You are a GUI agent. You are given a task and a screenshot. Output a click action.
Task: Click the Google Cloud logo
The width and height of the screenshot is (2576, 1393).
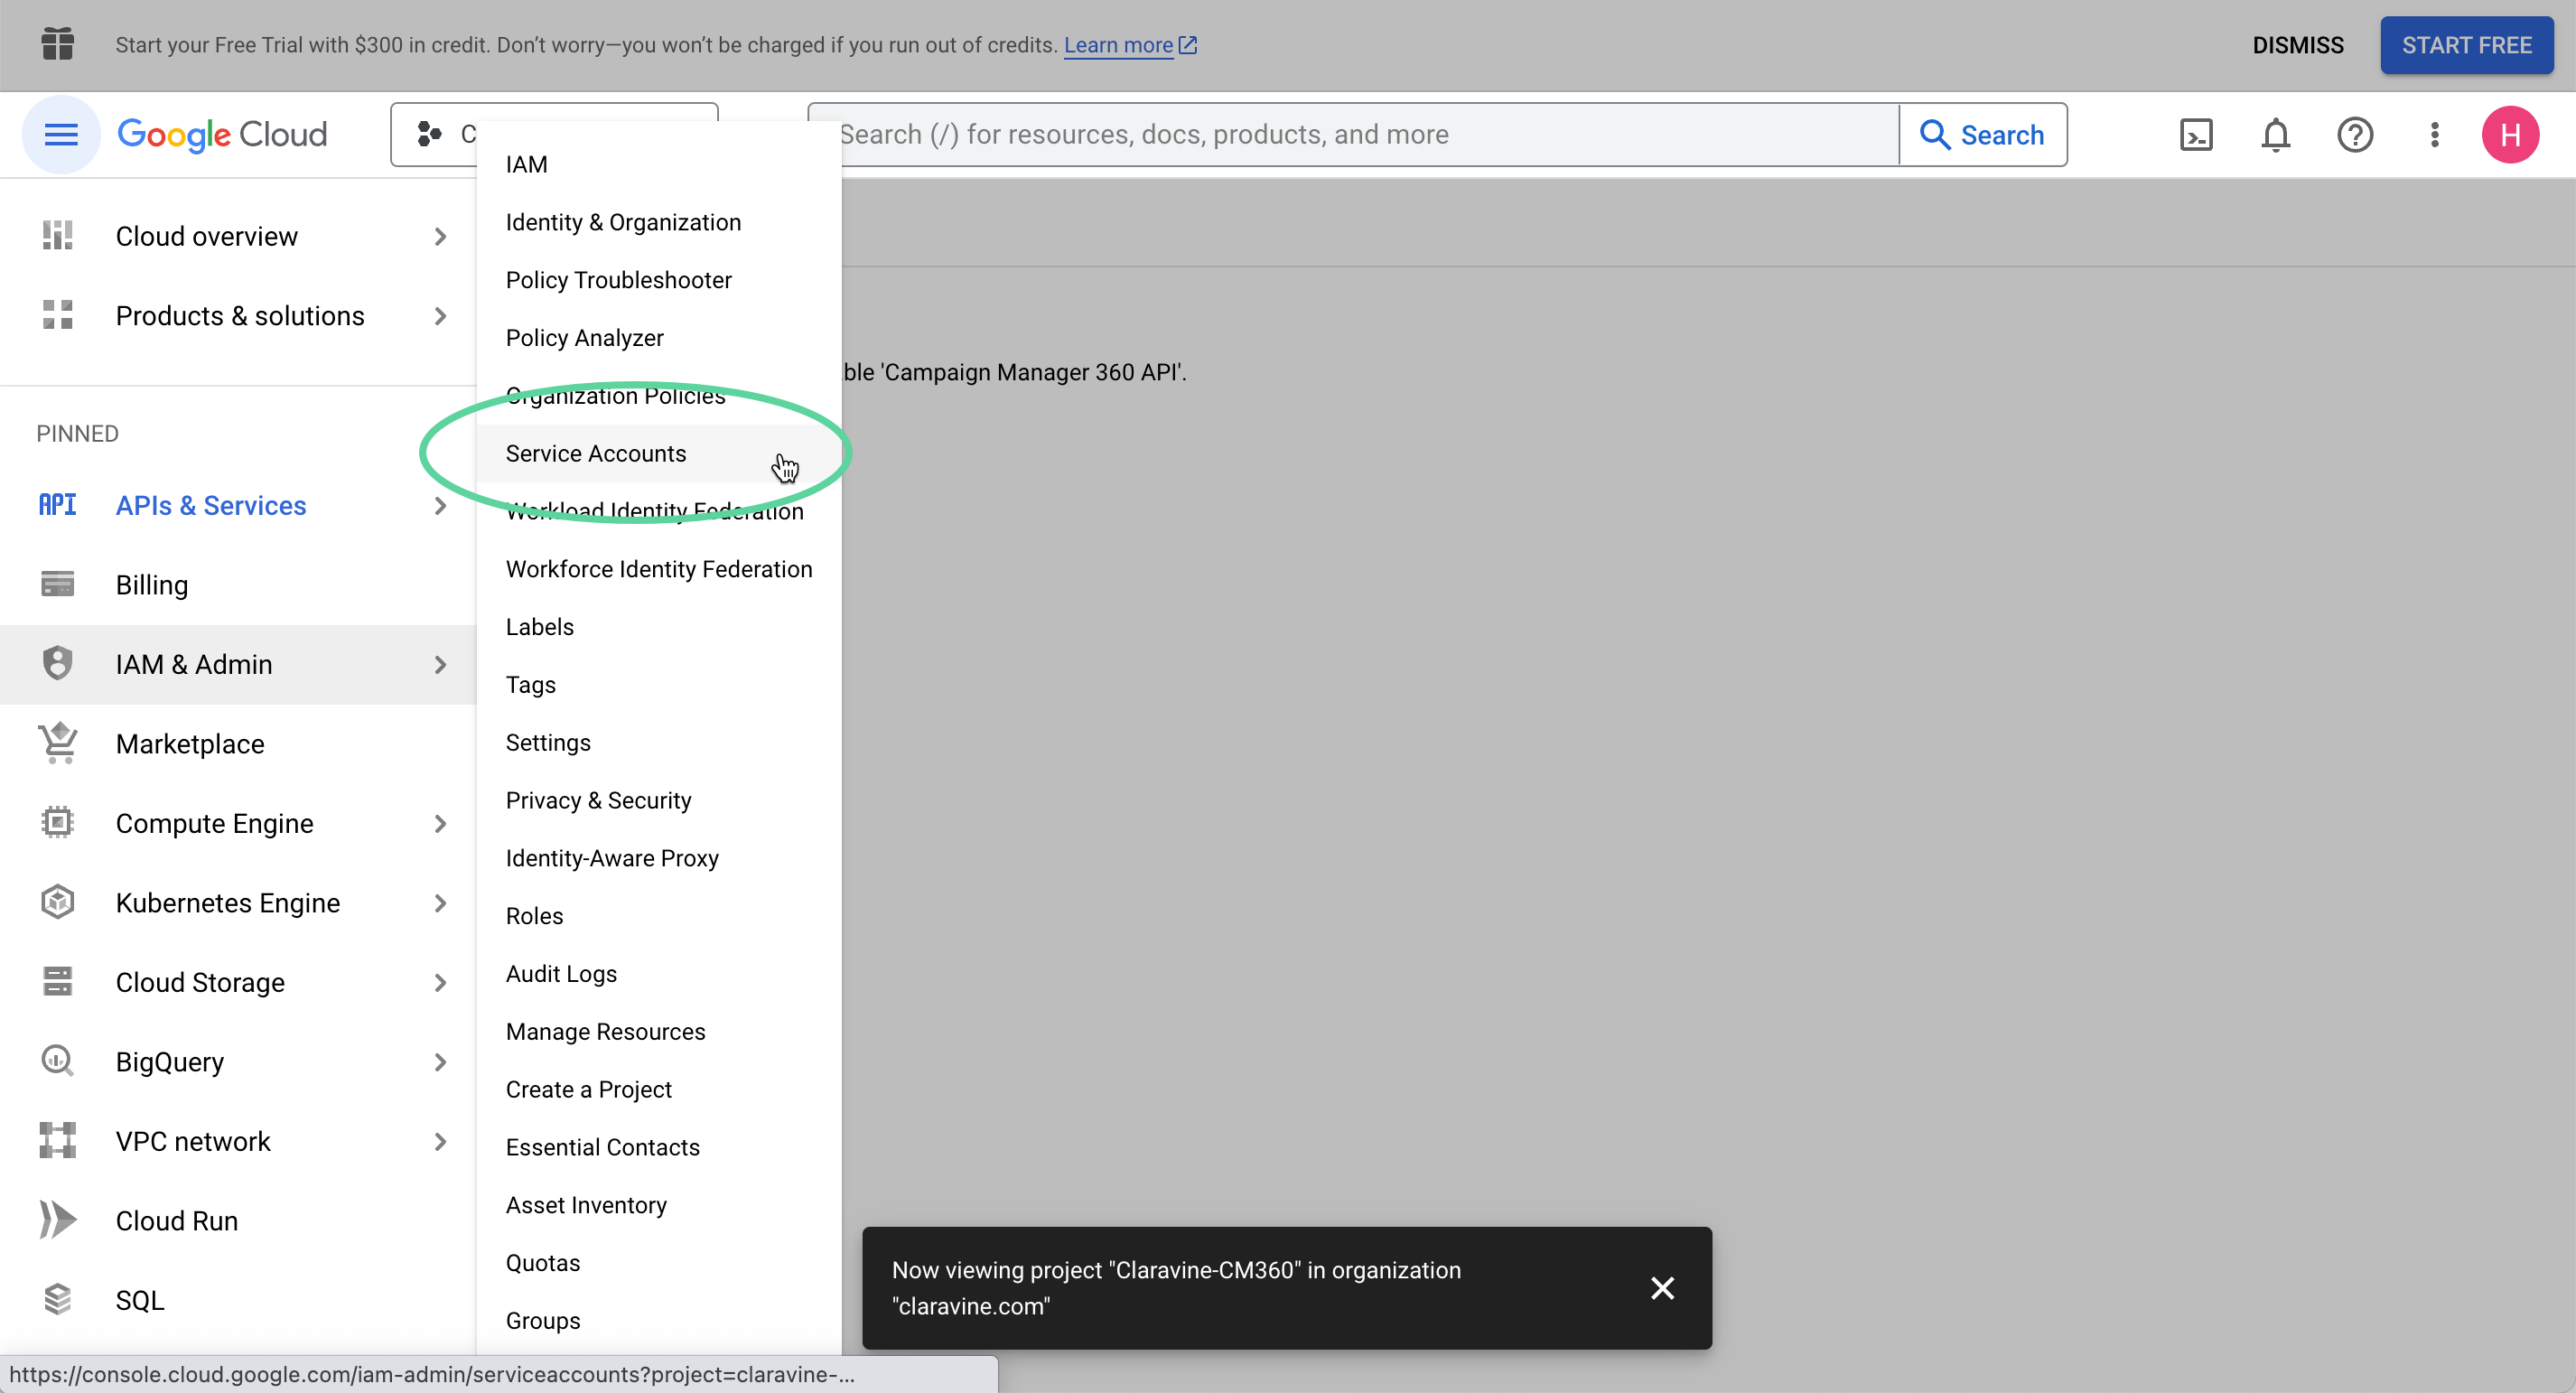click(222, 135)
